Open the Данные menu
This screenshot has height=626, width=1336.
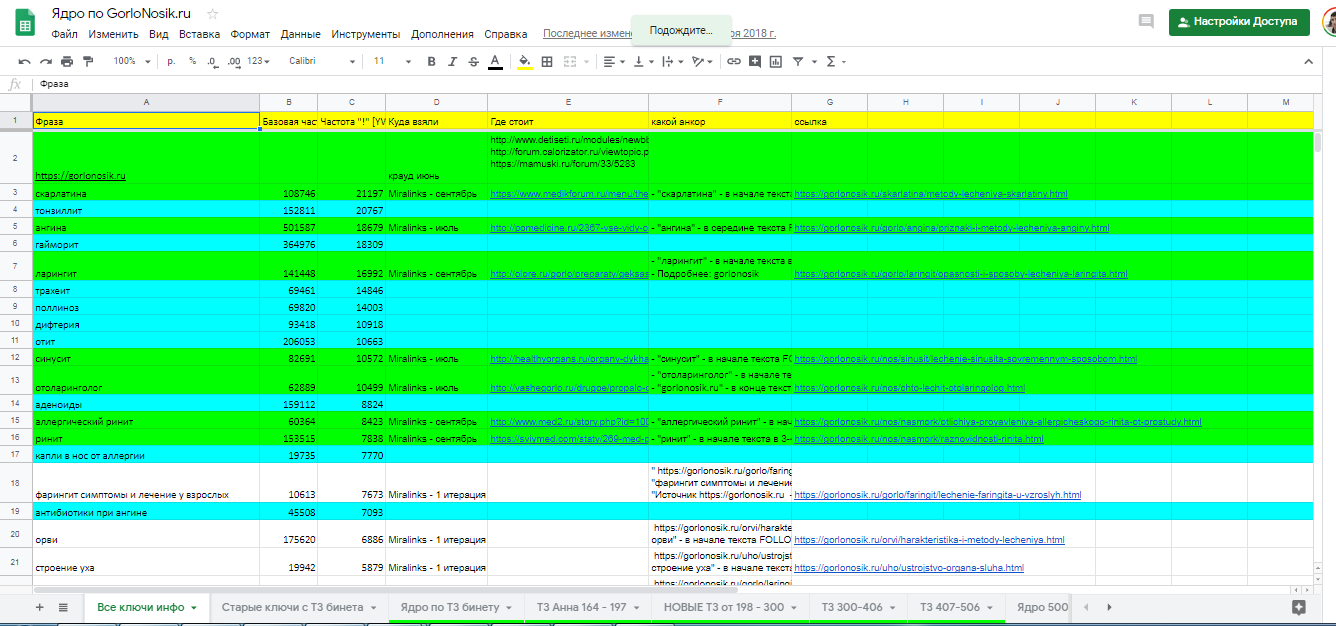(x=300, y=34)
